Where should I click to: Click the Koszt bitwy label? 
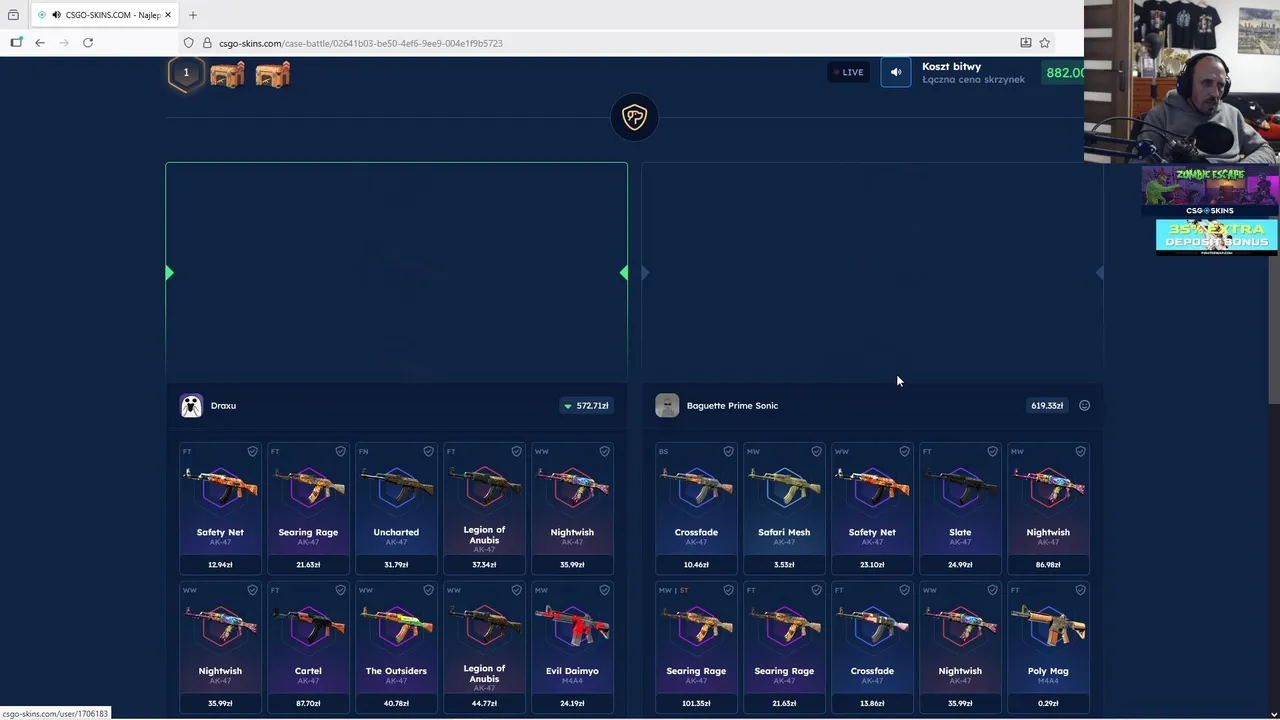pyautogui.click(x=951, y=67)
